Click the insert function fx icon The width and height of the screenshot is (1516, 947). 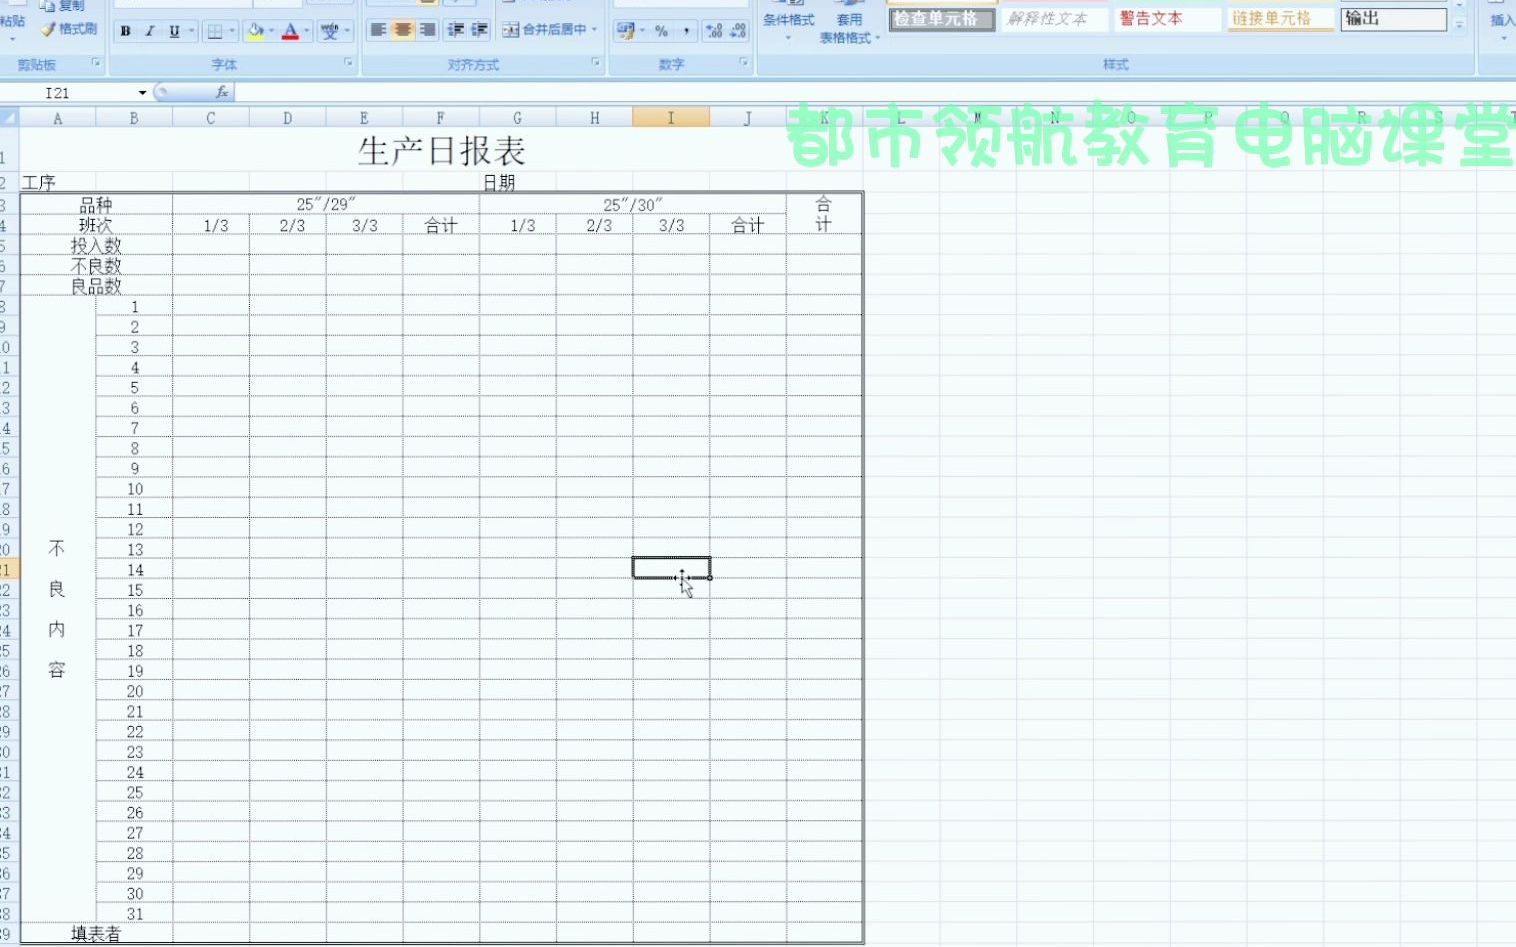[222, 92]
